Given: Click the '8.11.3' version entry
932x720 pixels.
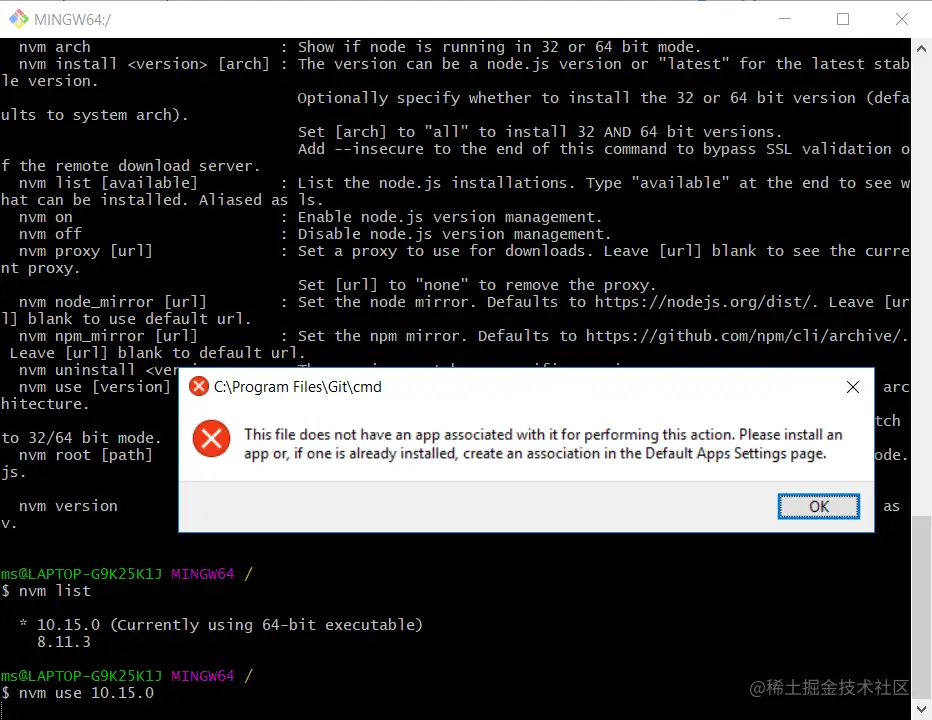Looking at the screenshot, I should (64, 642).
